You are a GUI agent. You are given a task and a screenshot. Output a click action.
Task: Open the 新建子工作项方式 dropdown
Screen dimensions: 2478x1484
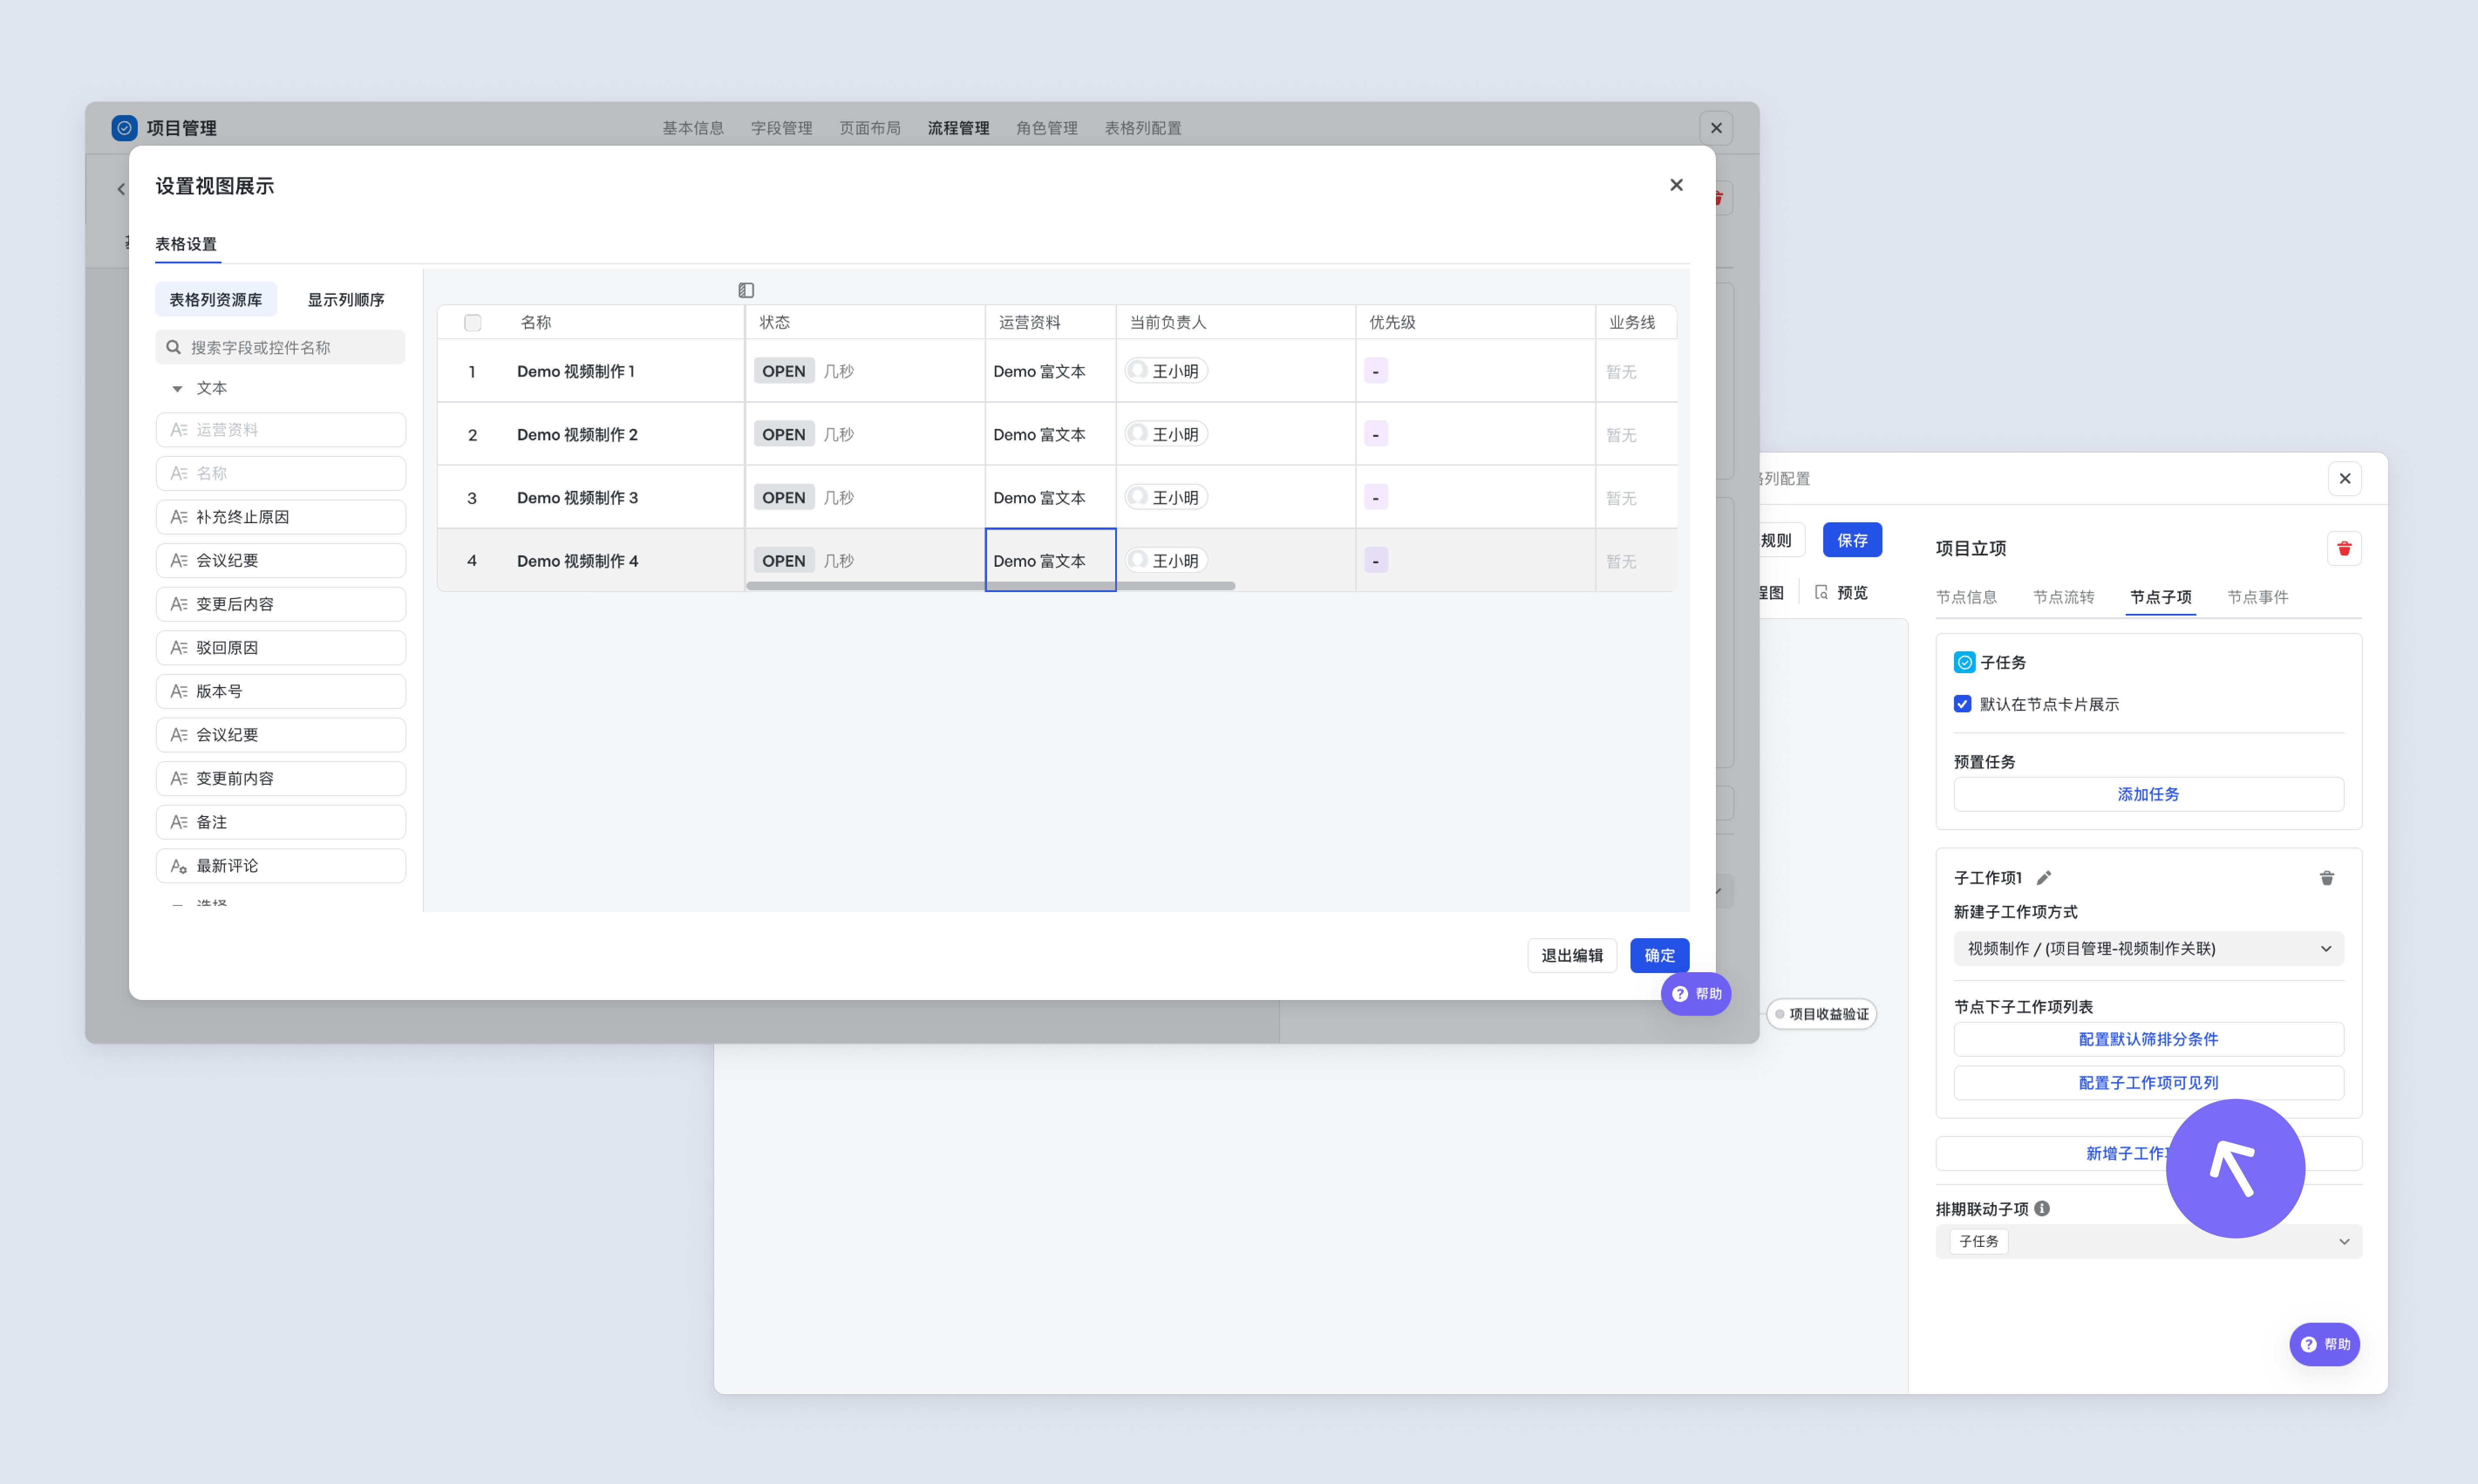(x=2148, y=948)
